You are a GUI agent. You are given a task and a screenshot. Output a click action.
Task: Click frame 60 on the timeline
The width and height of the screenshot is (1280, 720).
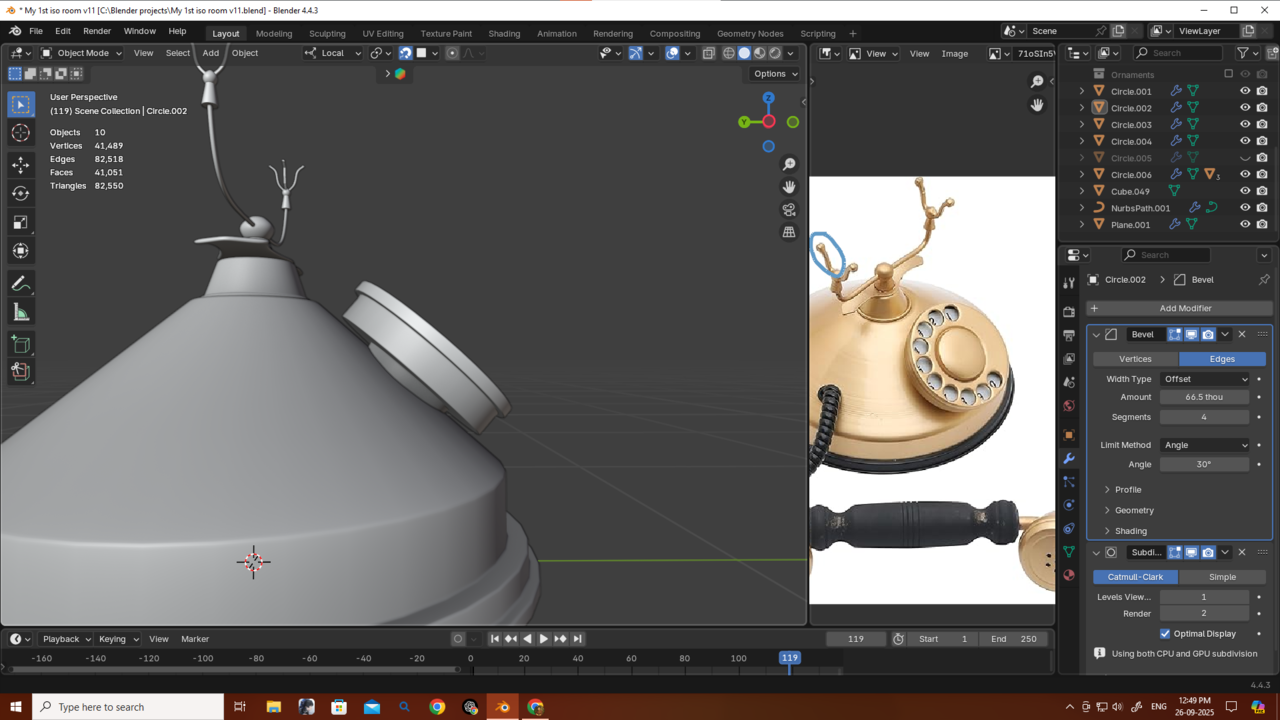(x=631, y=658)
